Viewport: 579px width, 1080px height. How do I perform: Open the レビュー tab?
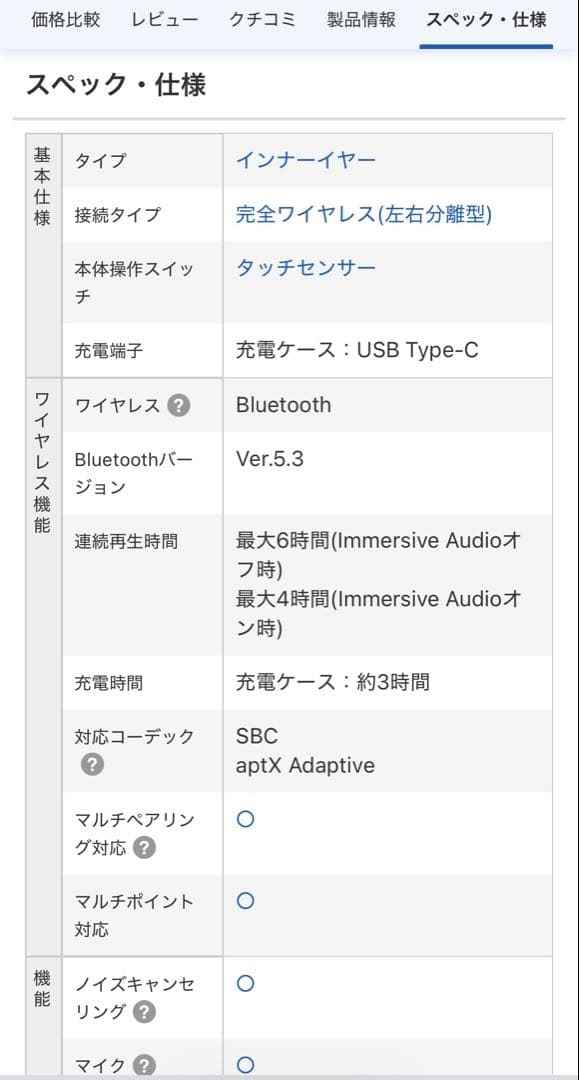click(x=164, y=18)
